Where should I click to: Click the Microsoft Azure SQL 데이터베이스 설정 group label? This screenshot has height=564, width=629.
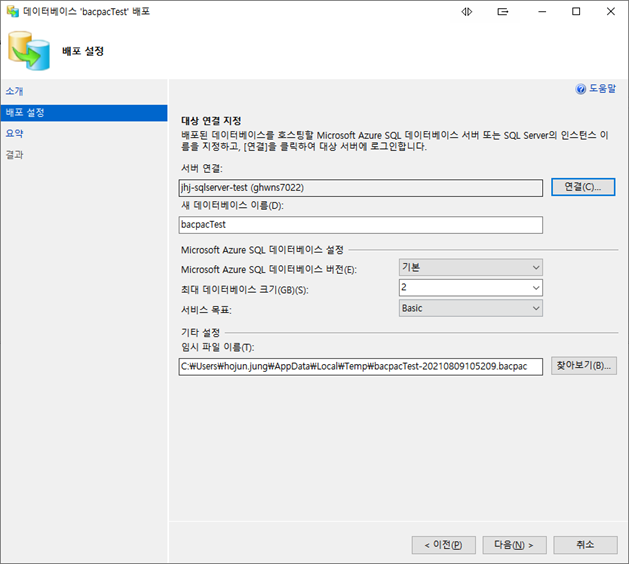coord(262,250)
